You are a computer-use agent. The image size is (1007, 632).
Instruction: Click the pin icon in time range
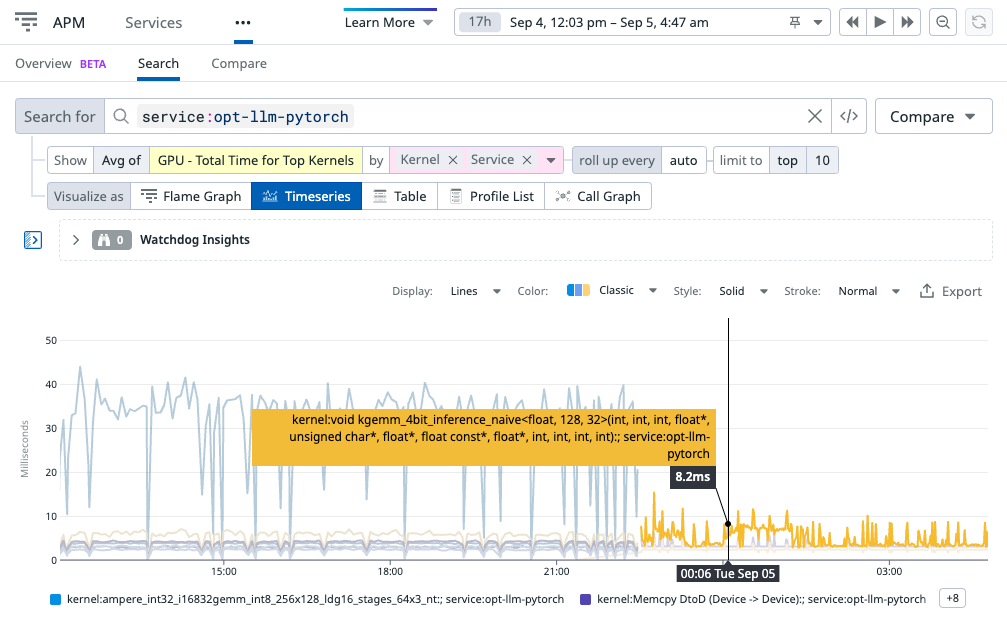pos(795,22)
